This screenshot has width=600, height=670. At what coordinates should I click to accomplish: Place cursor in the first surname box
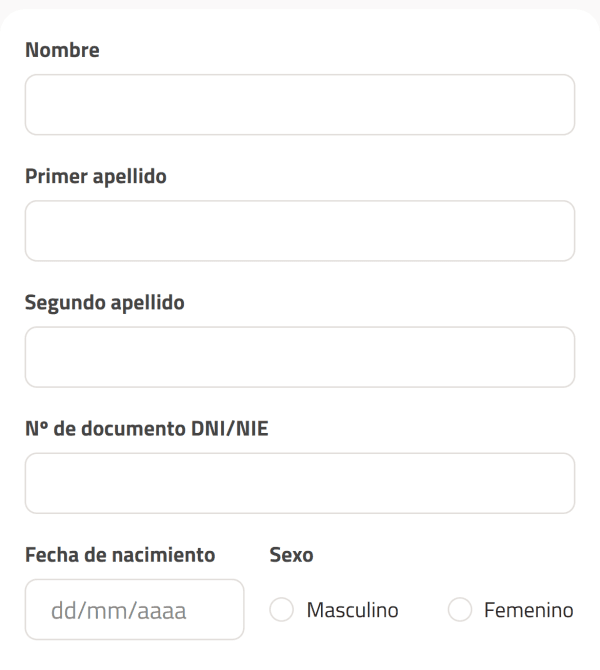click(x=299, y=231)
